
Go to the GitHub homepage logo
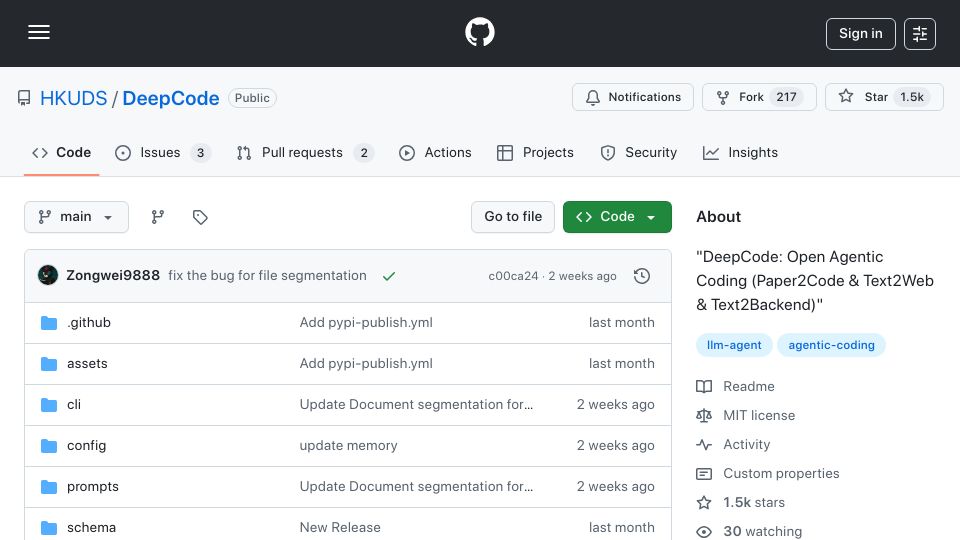479,32
